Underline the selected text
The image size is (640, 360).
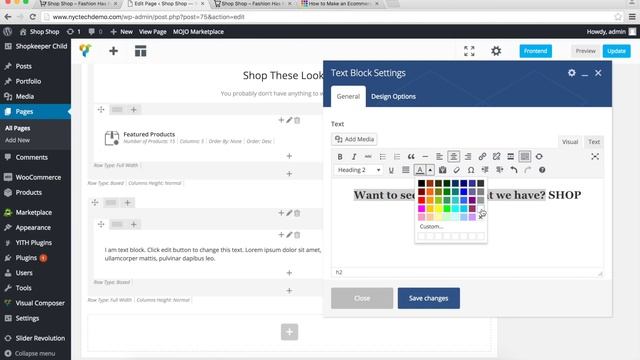[391, 170]
